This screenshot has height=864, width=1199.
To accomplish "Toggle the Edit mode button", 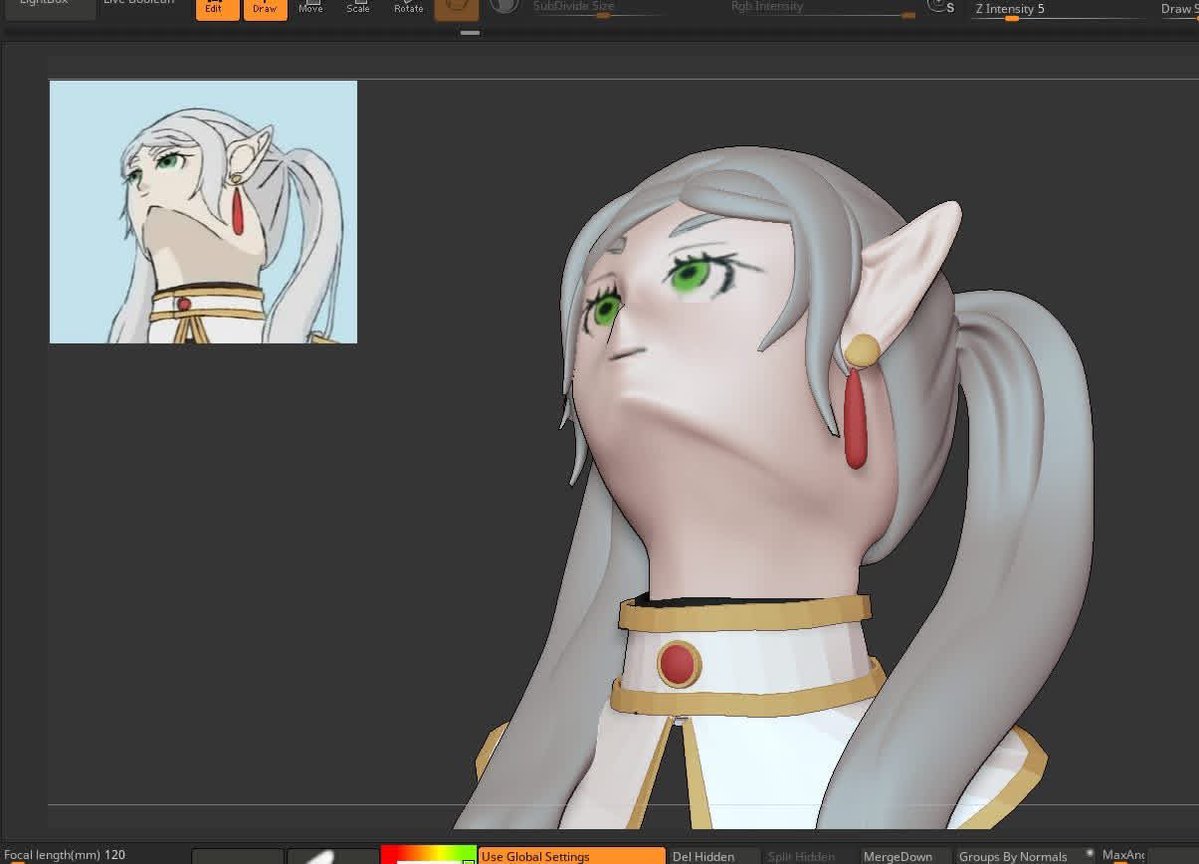I will pyautogui.click(x=217, y=9).
